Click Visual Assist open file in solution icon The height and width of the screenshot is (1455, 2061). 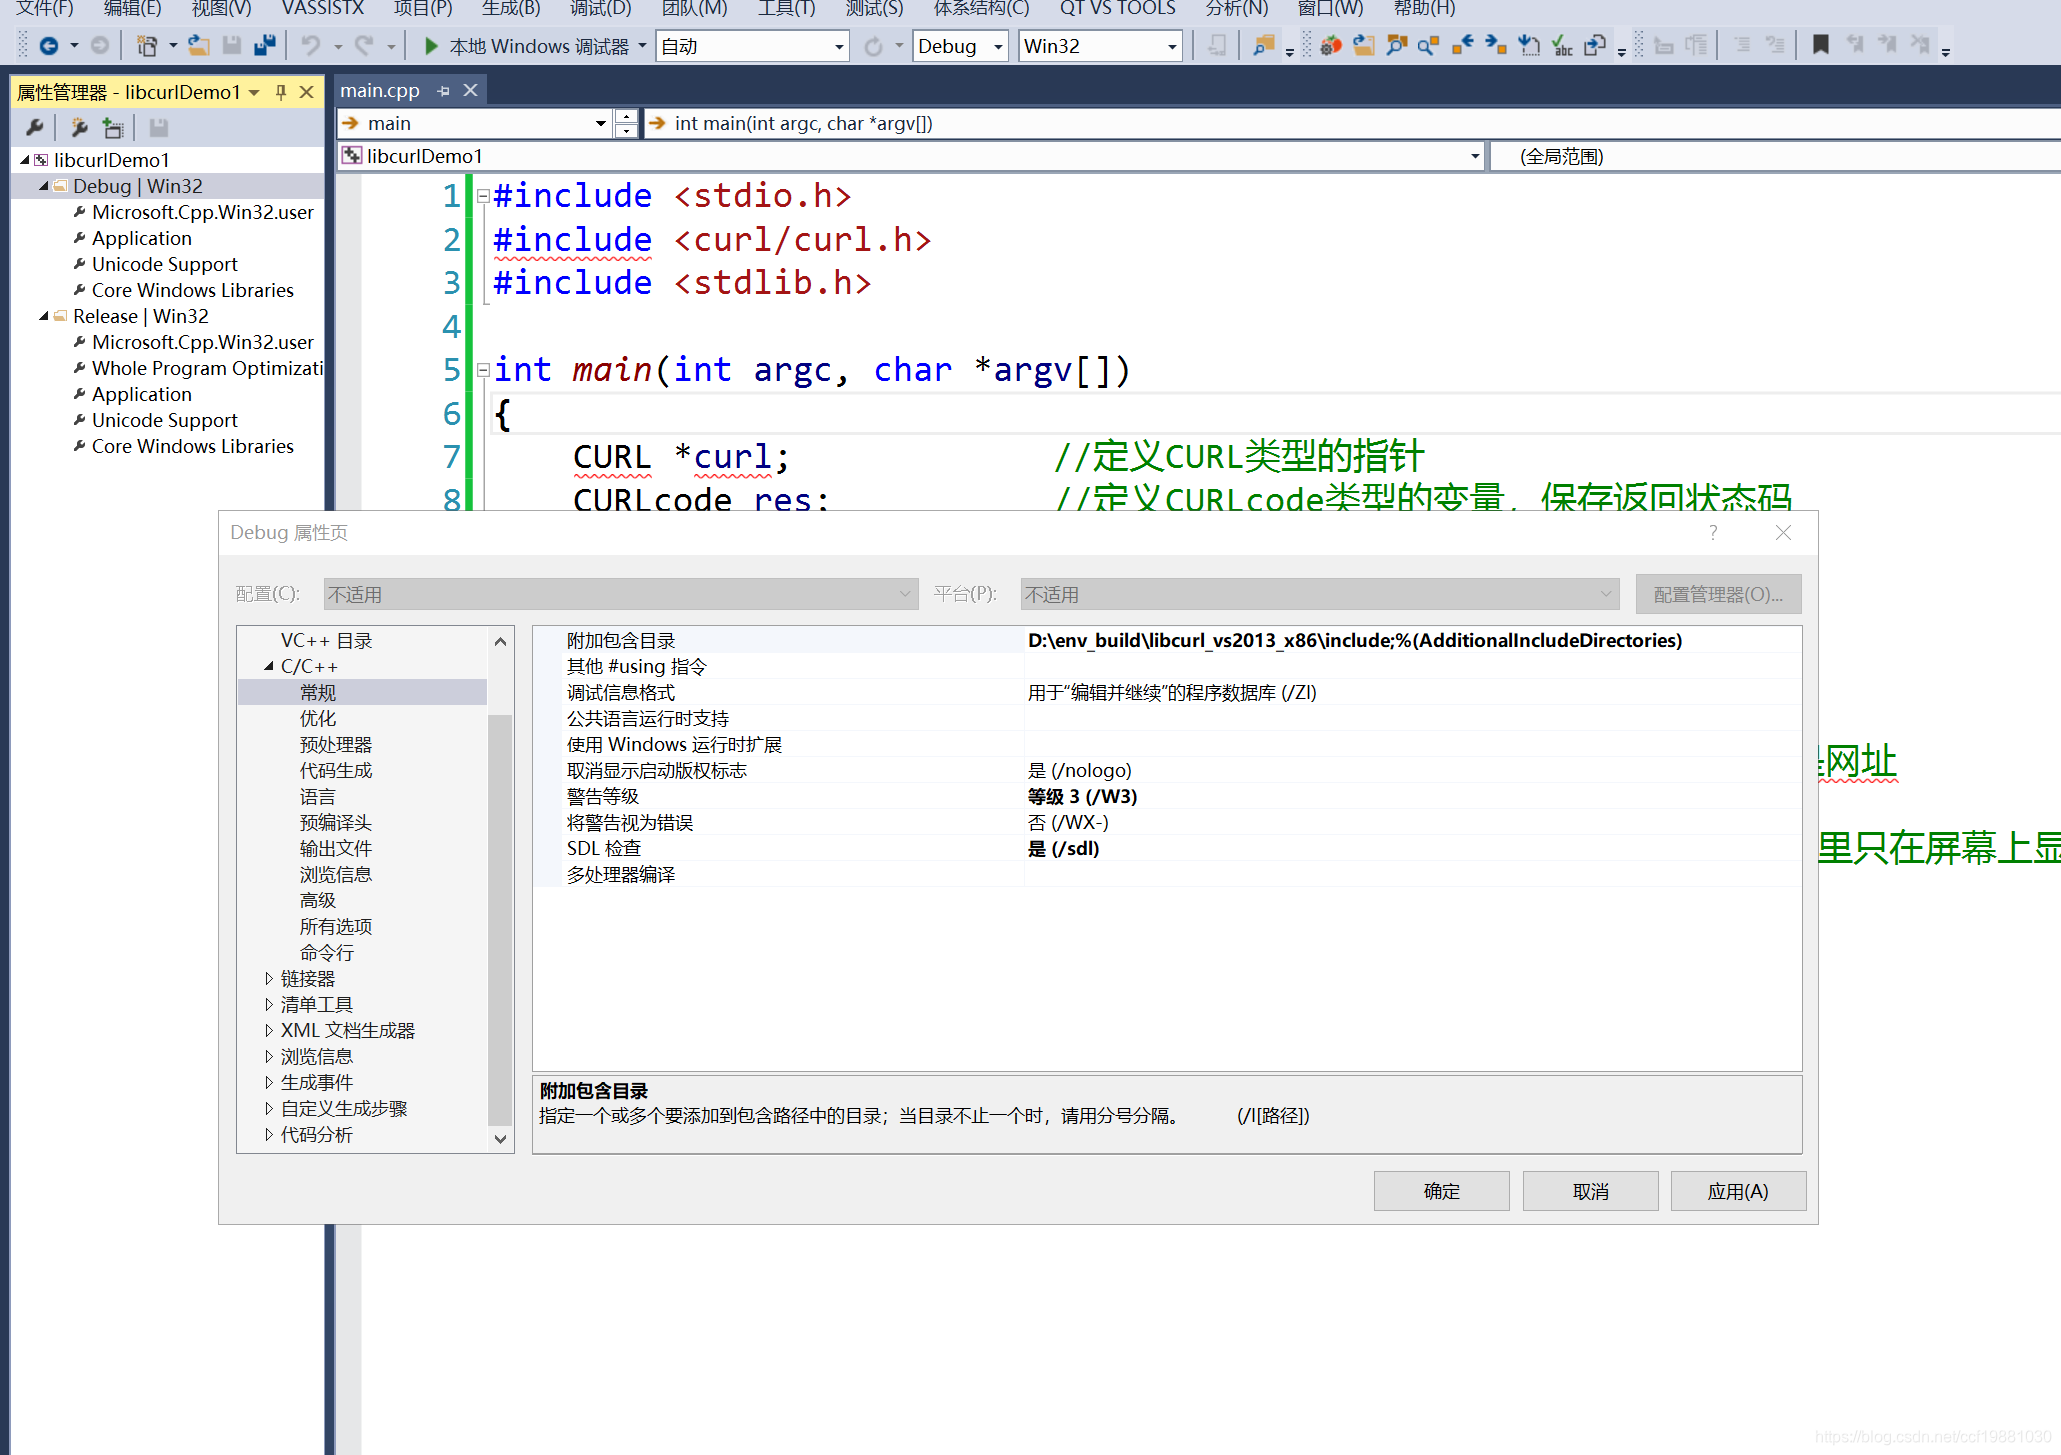pyautogui.click(x=1363, y=46)
